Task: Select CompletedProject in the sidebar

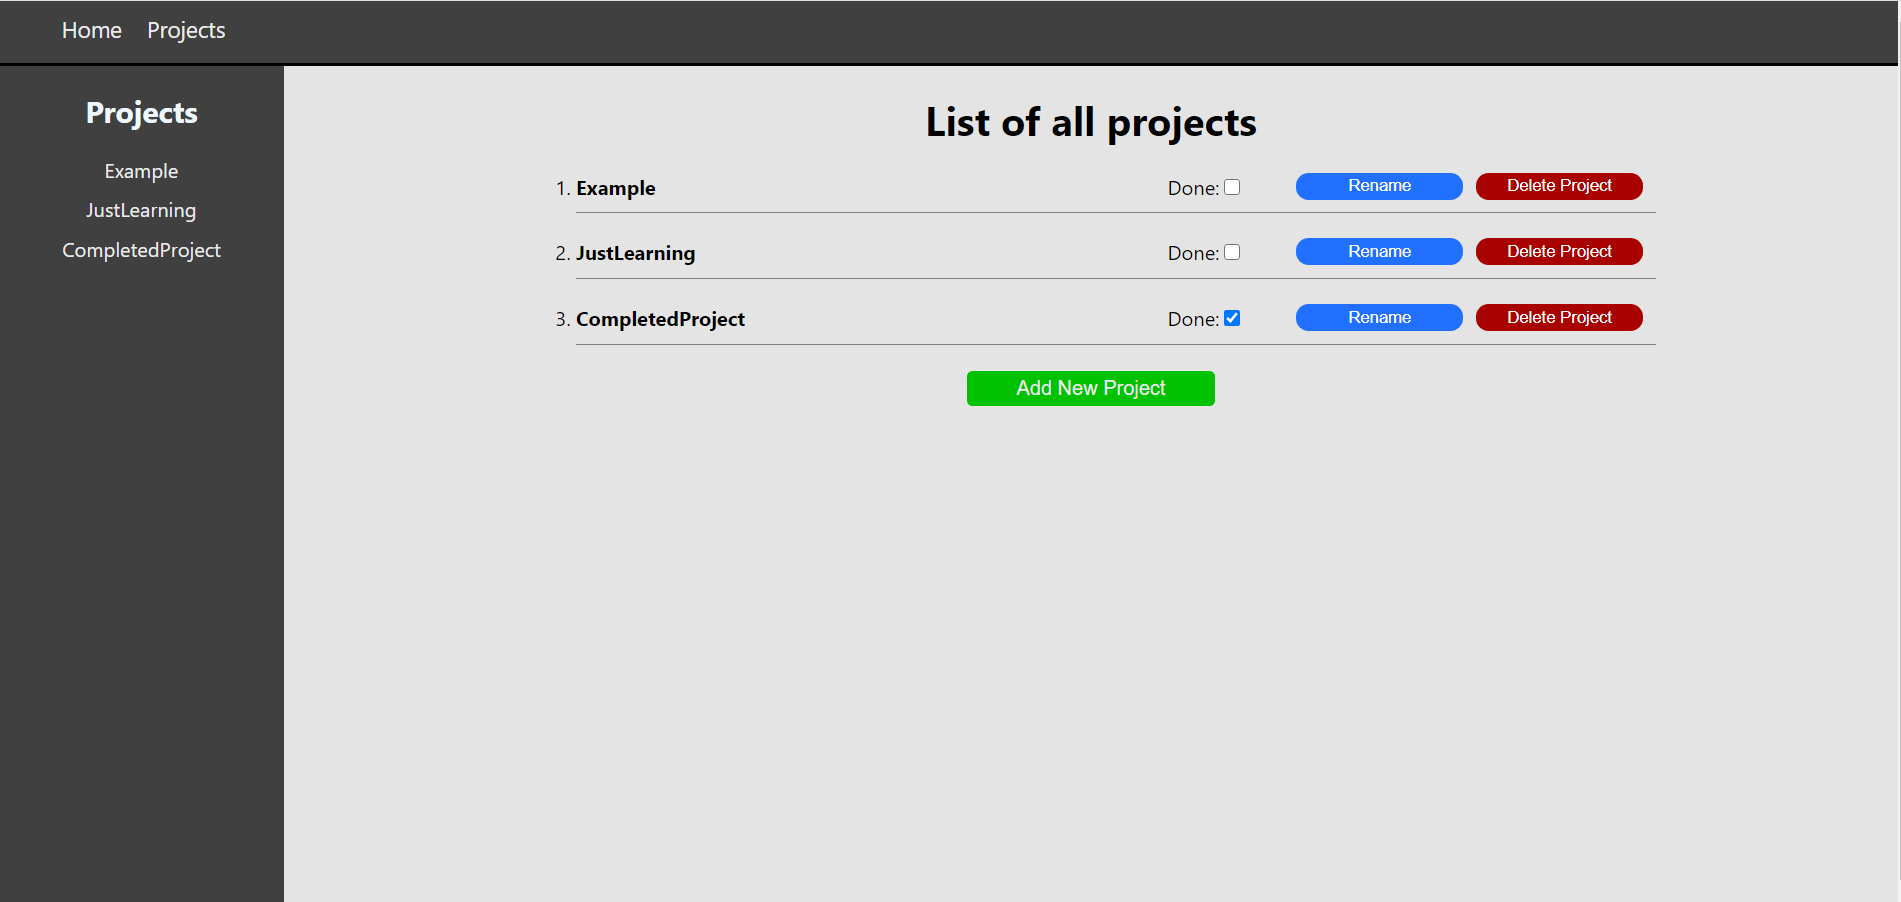Action: pos(141,249)
